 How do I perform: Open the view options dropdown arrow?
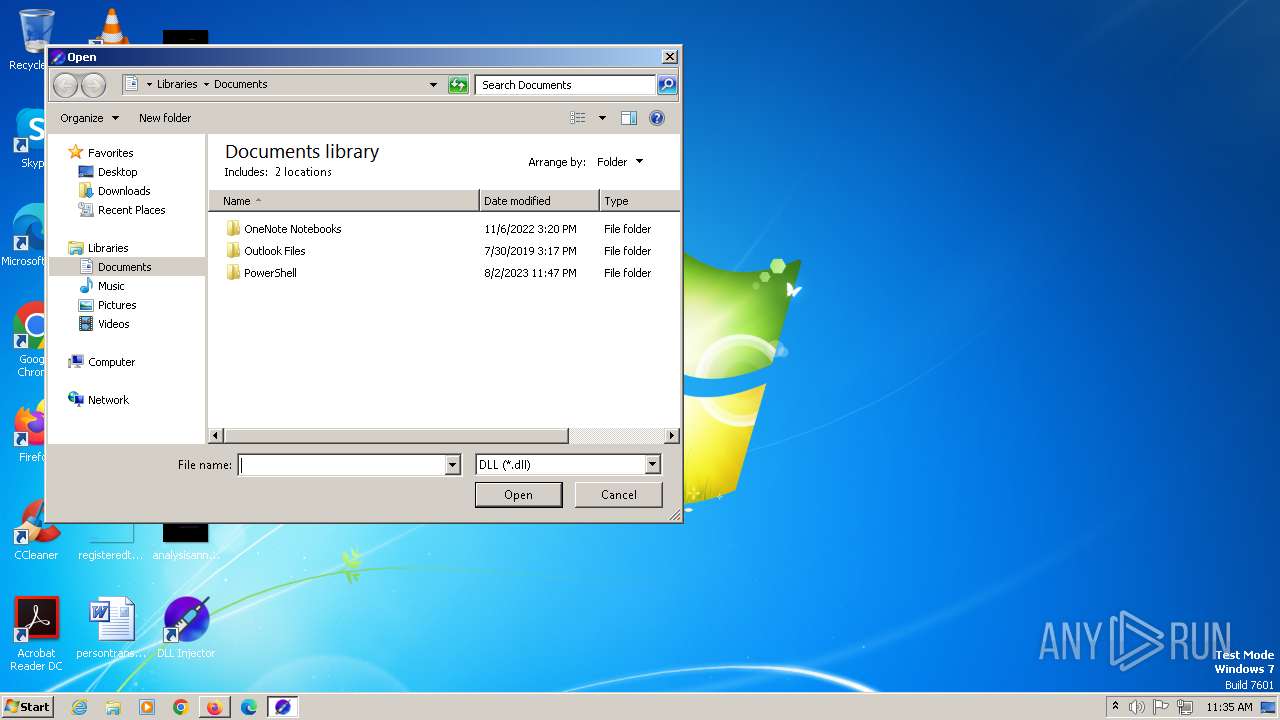602,118
